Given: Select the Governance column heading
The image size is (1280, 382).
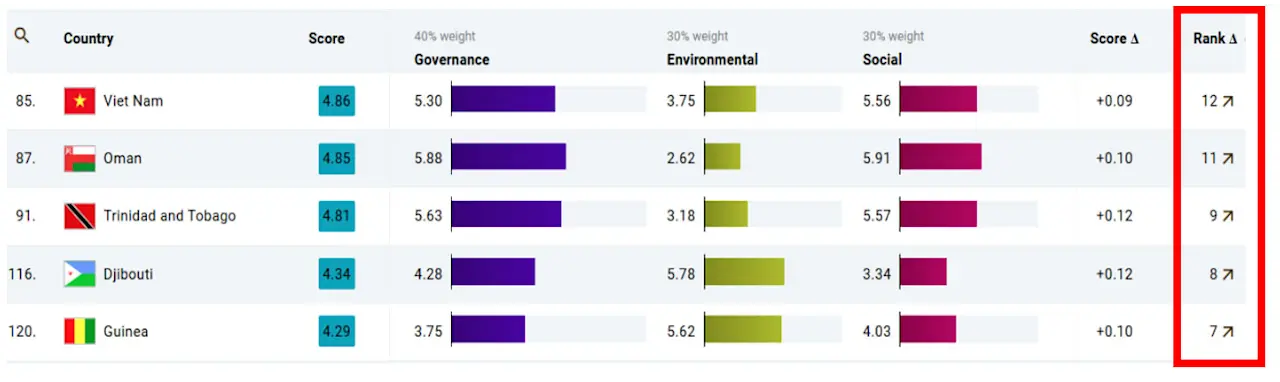Looking at the screenshot, I should pyautogui.click(x=452, y=59).
